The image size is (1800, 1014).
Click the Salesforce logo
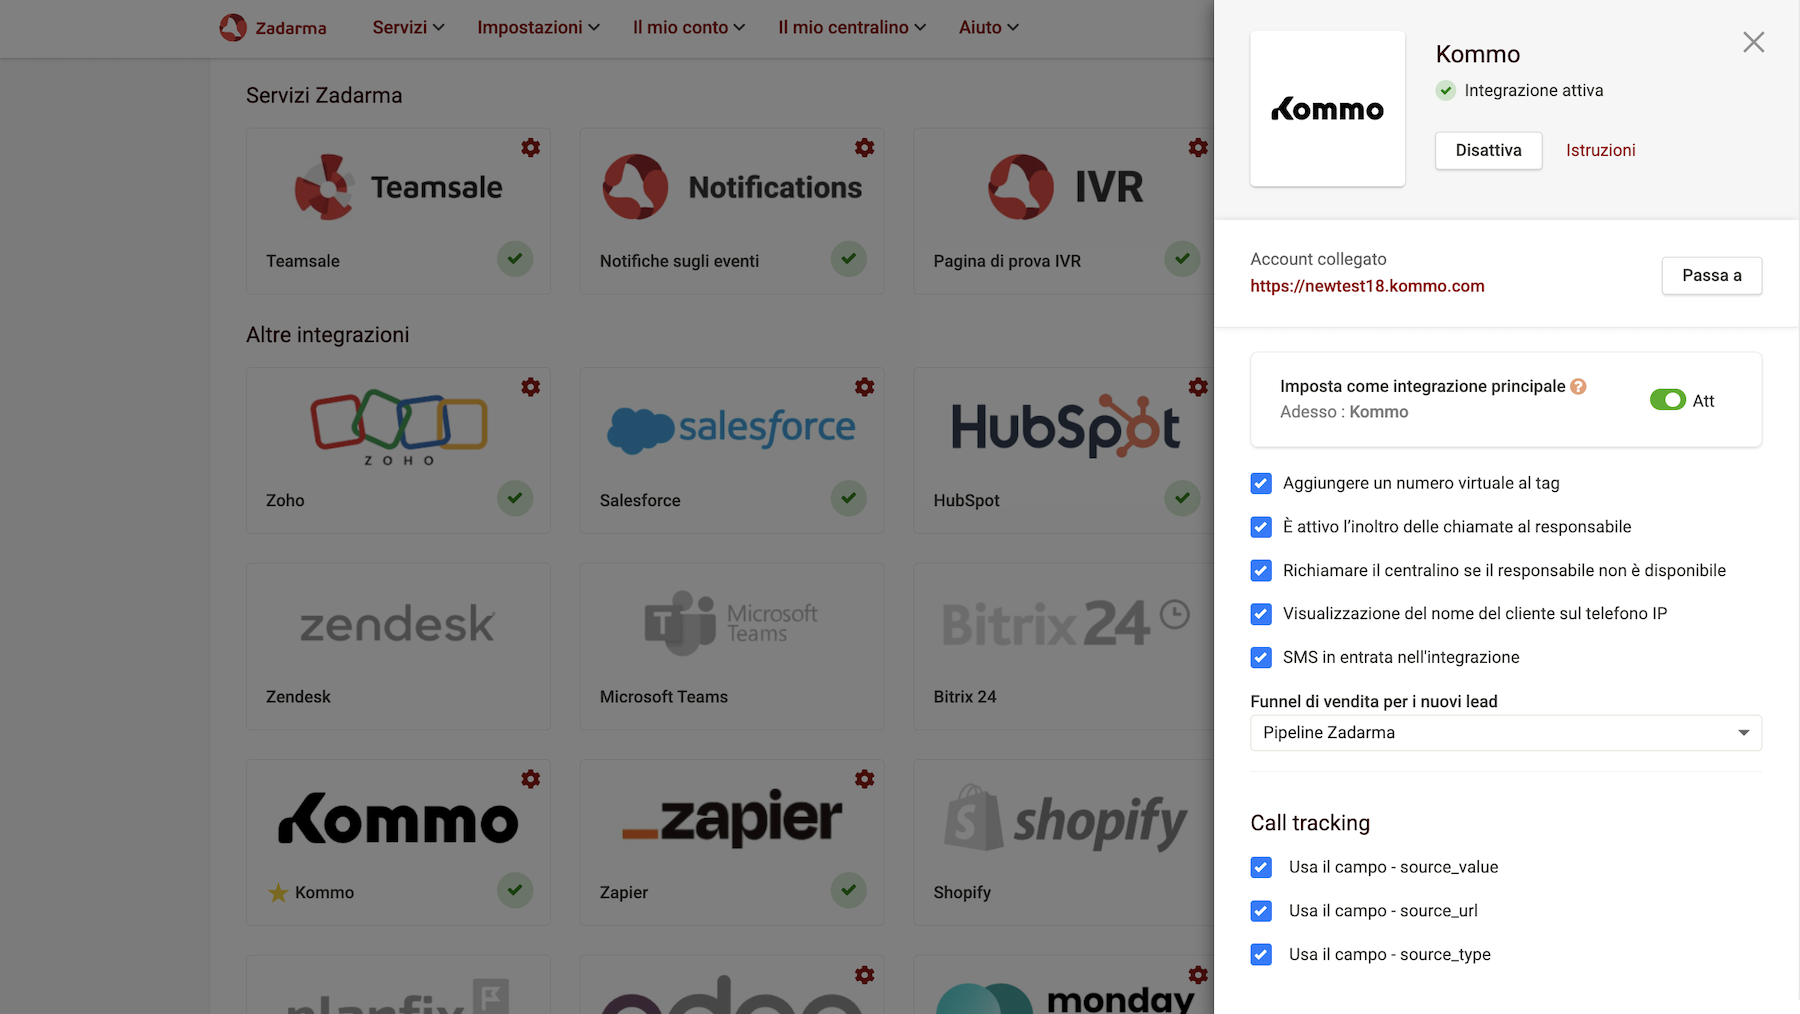pos(731,428)
